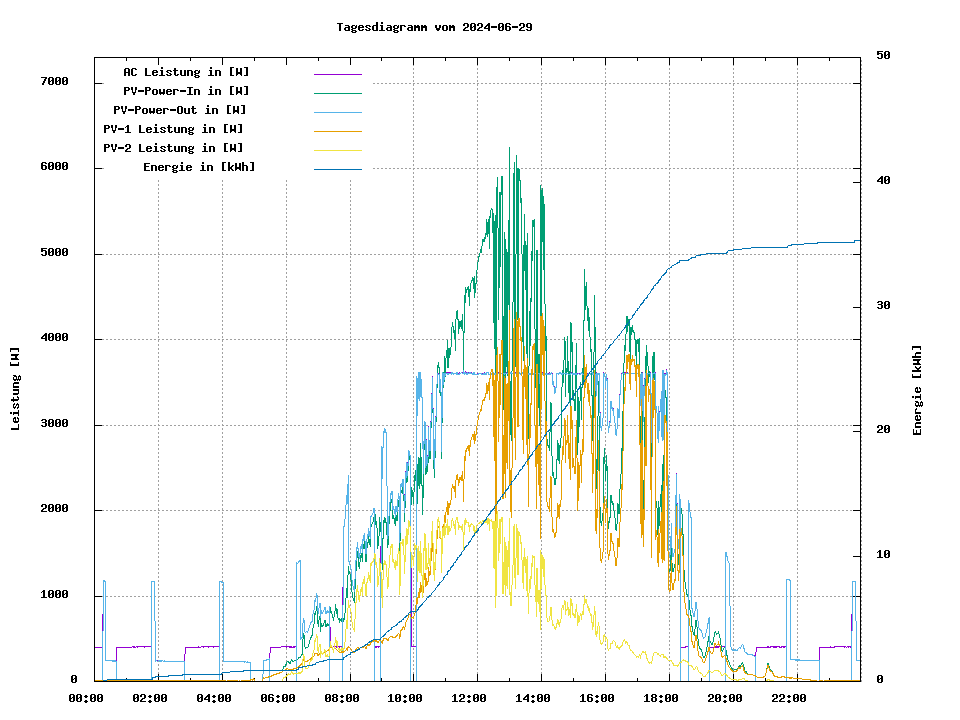This screenshot has height=720, width=960.
Task: Click the 5000 label on the left axis
Action: [x=54, y=253]
